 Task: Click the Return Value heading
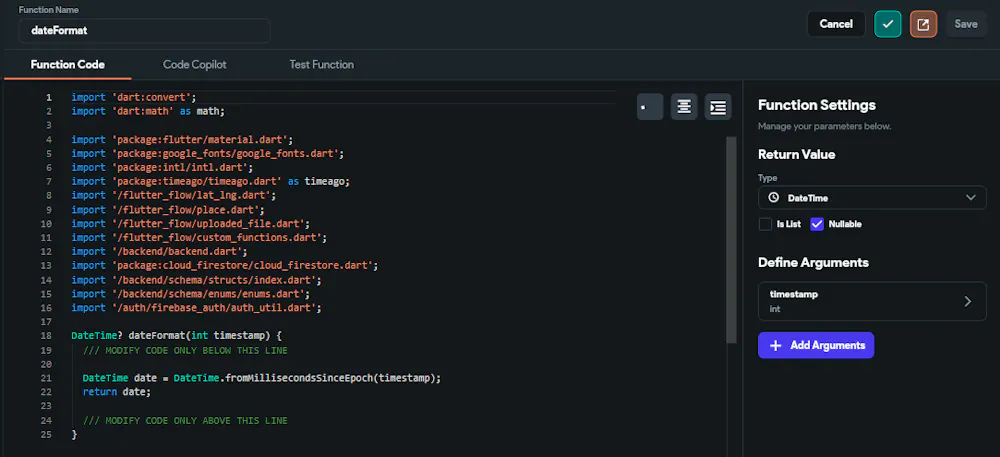797,155
